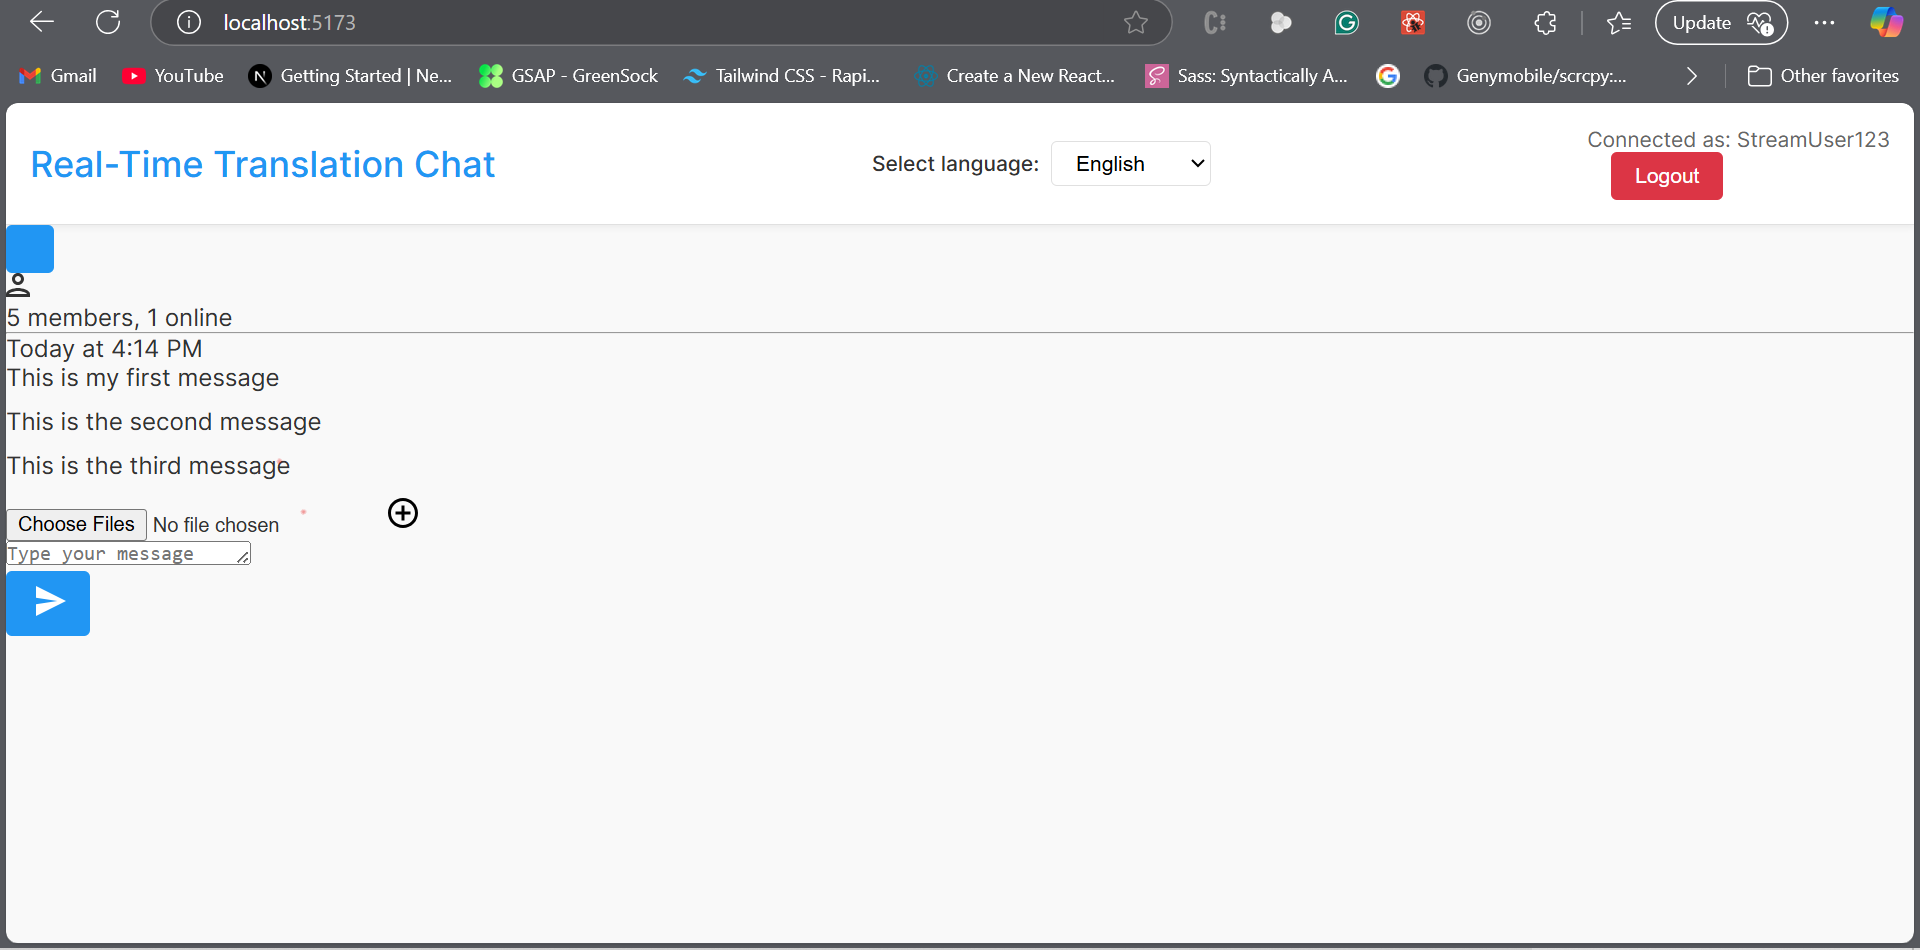Open the YouTube bookmark
This screenshot has width=1920, height=950.
173,76
